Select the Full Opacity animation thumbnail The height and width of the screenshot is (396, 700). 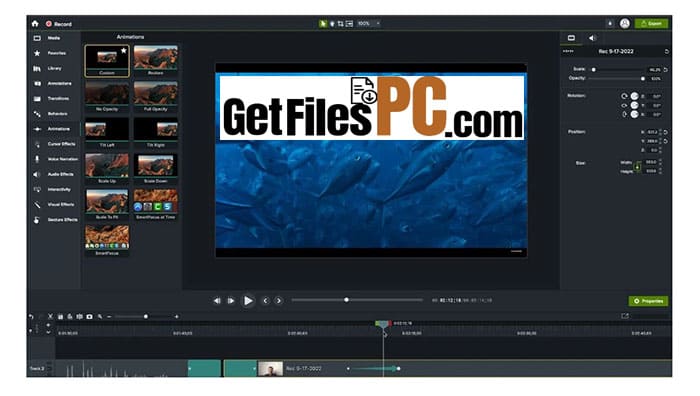pyautogui.click(x=155, y=96)
